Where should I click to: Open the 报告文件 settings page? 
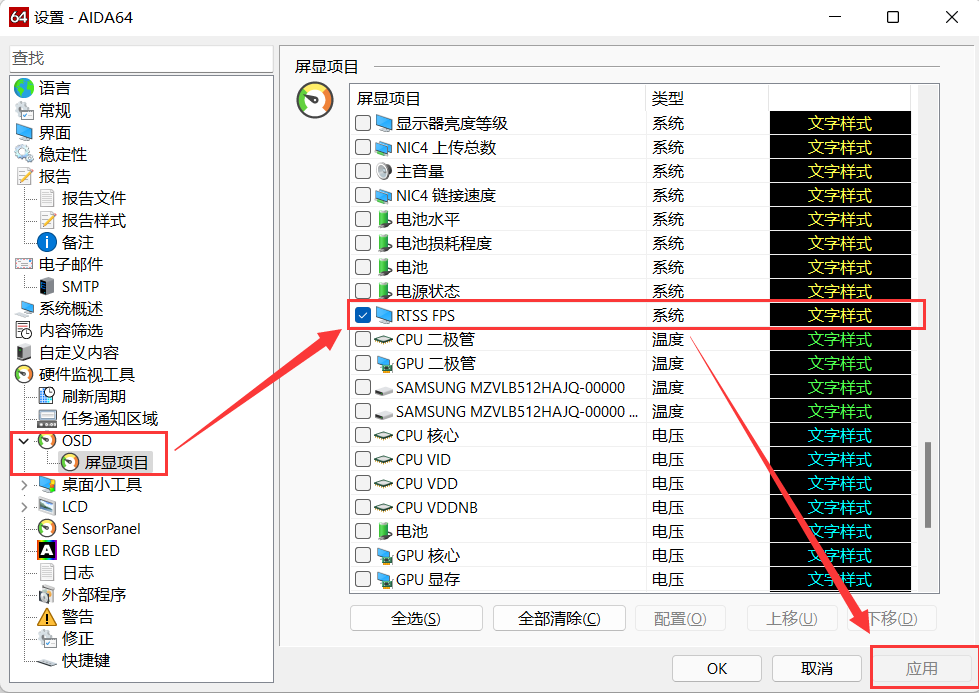point(94,199)
